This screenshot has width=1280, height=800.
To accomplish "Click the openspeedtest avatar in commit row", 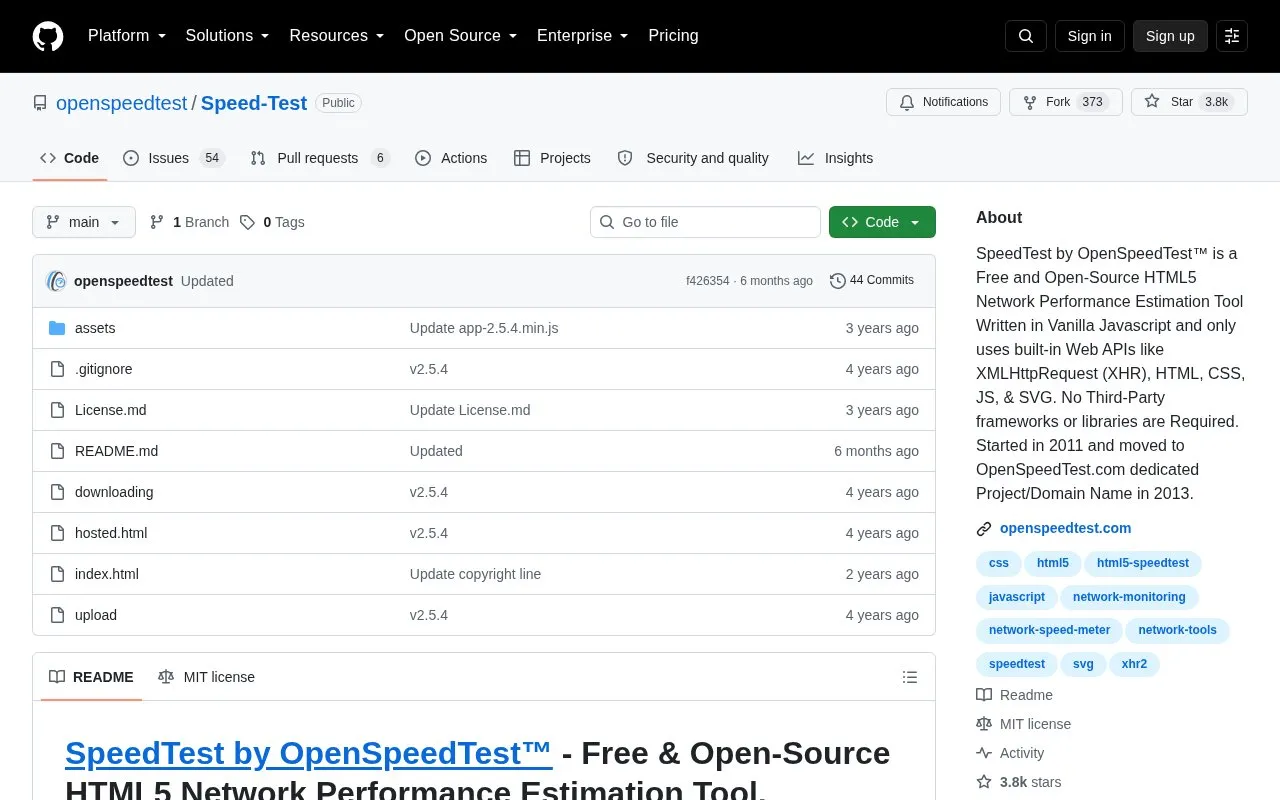I will (57, 281).
